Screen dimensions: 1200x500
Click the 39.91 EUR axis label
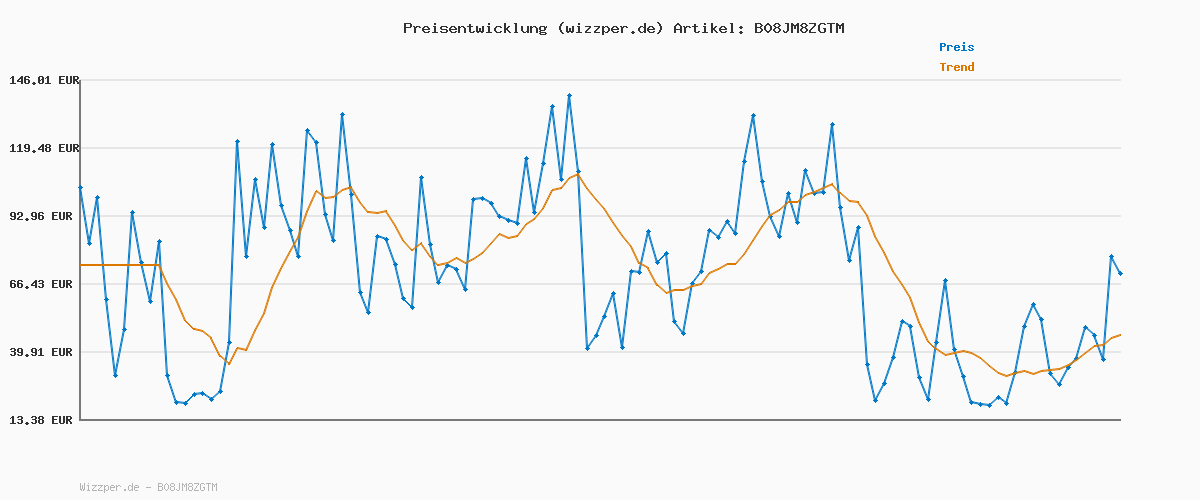pyautogui.click(x=42, y=352)
